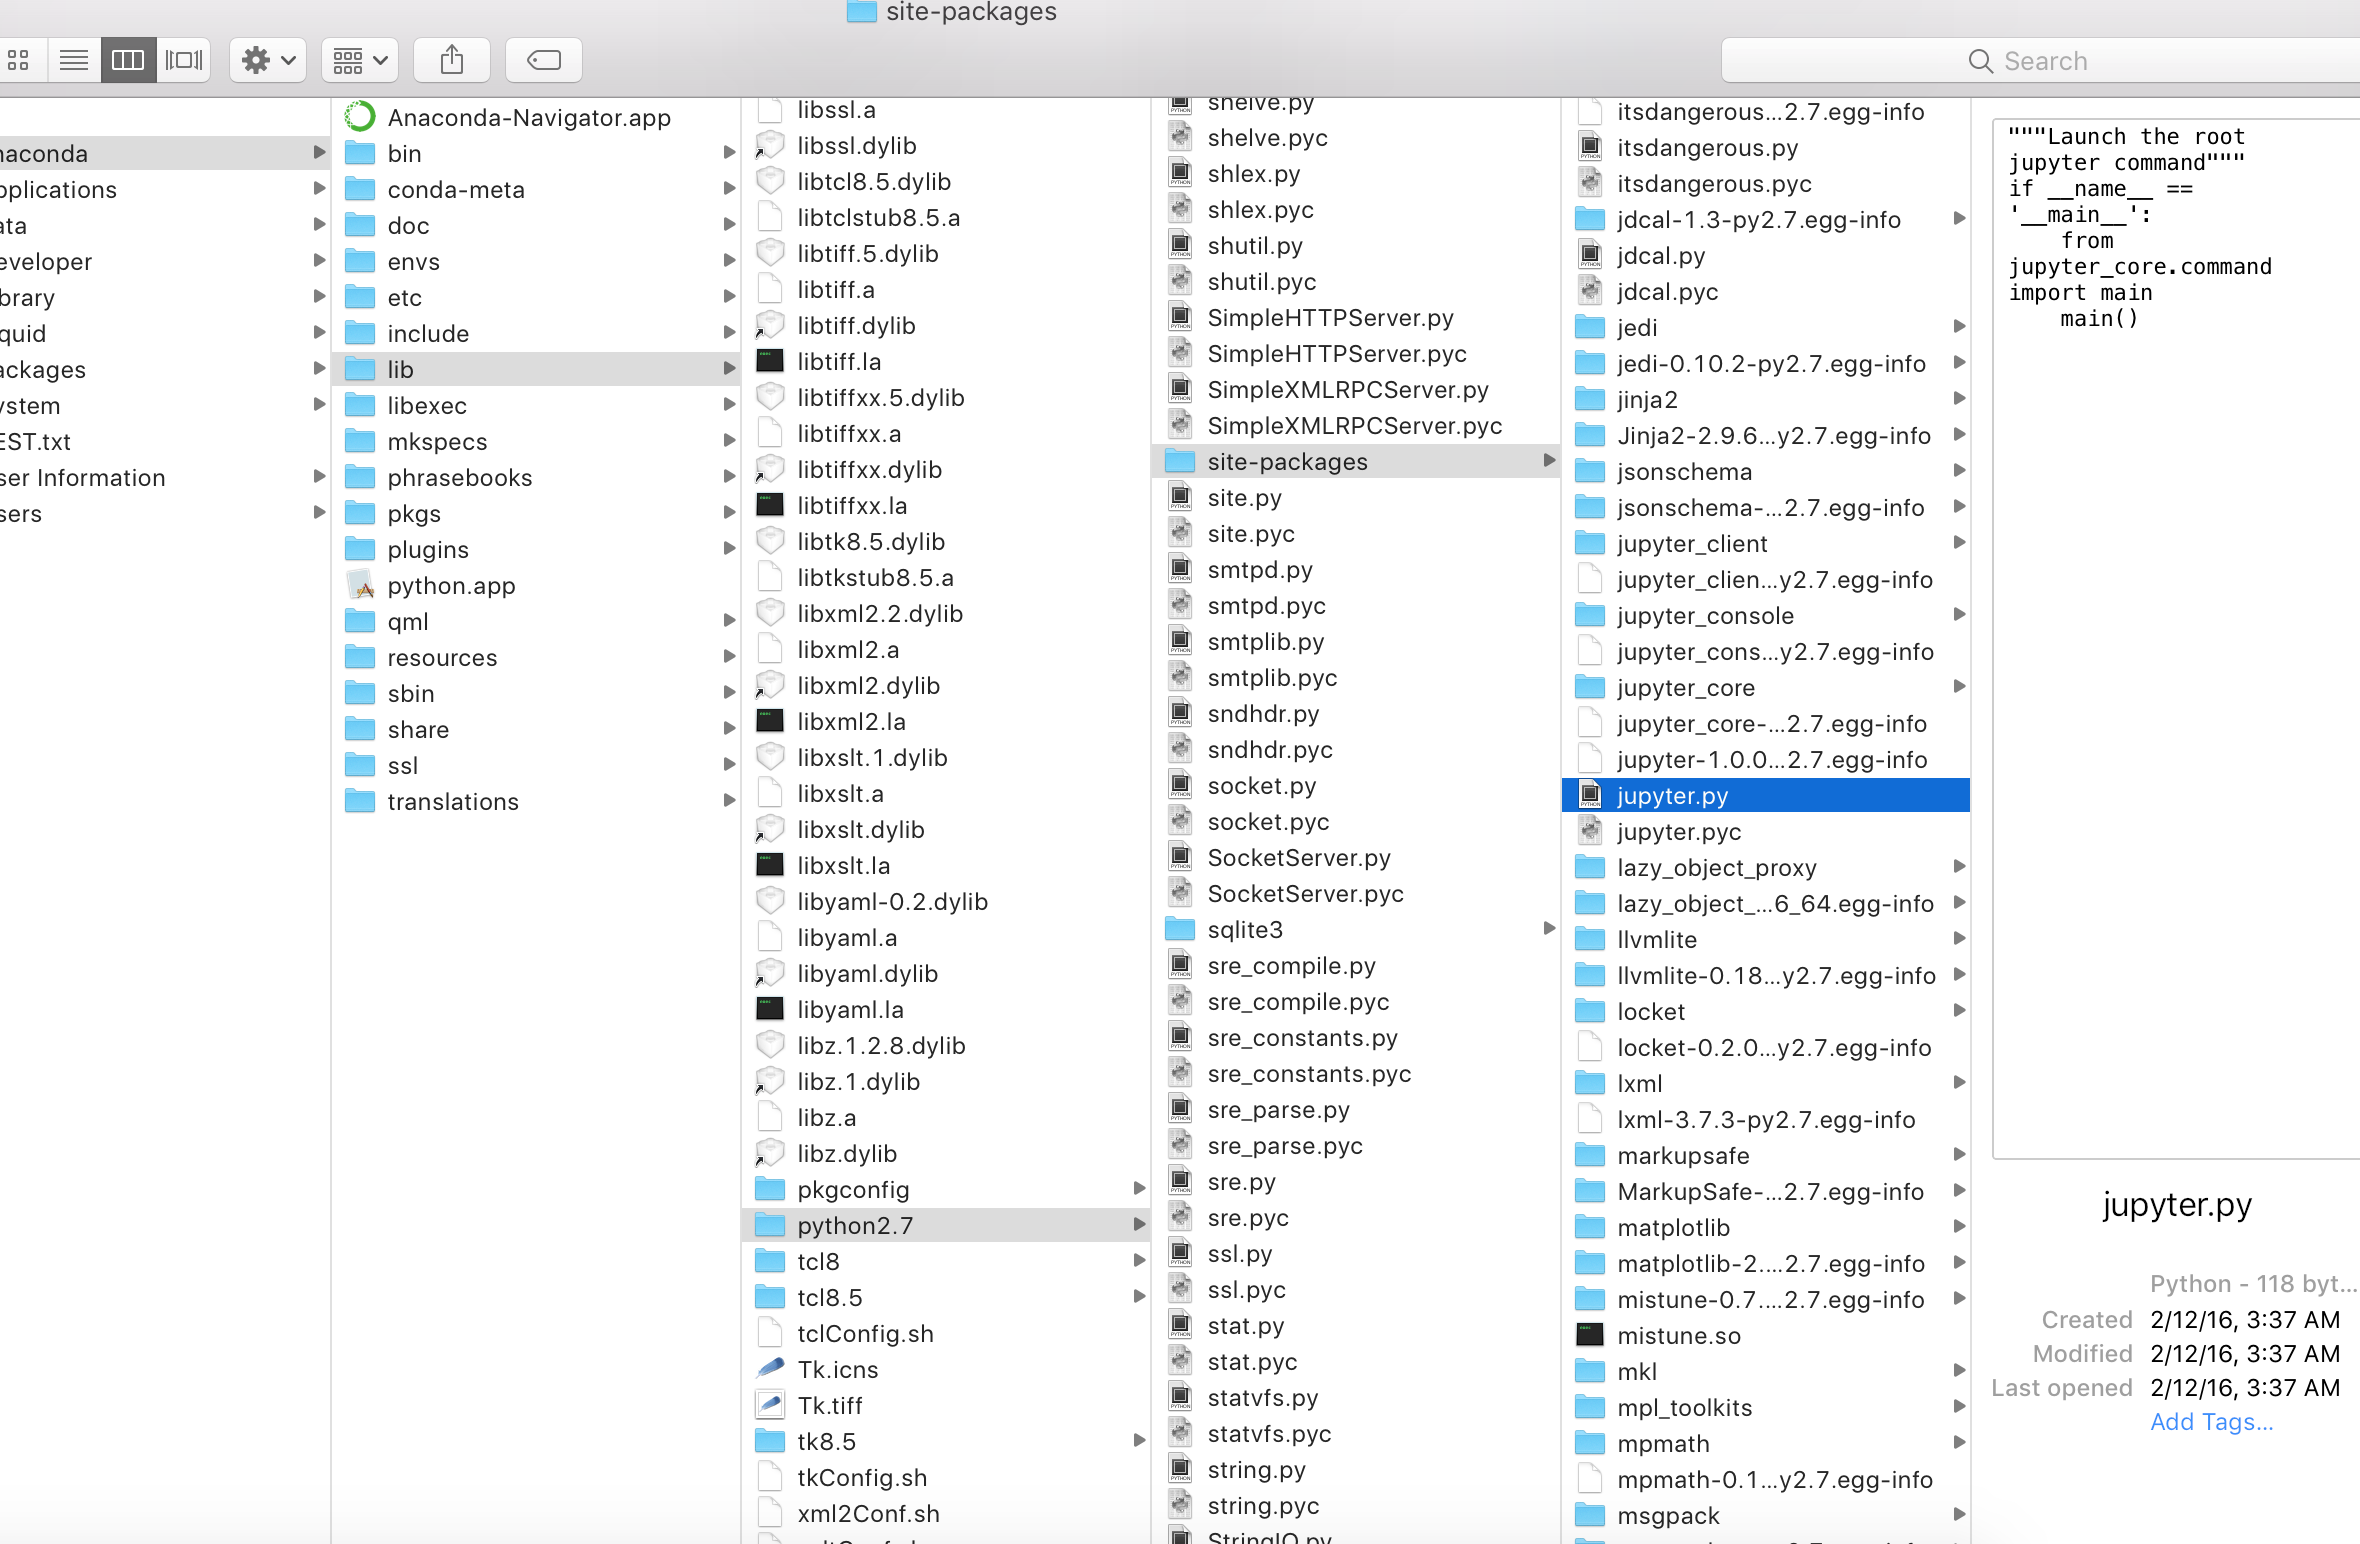Open the action gear dropdown menu
Viewport: 2360px width, 1544px height.
click(265, 59)
